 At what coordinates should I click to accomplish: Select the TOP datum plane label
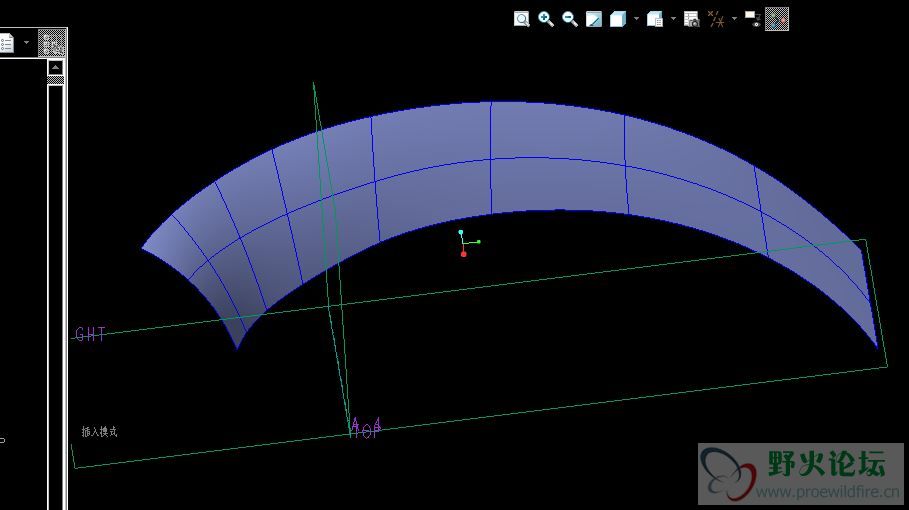tap(366, 429)
